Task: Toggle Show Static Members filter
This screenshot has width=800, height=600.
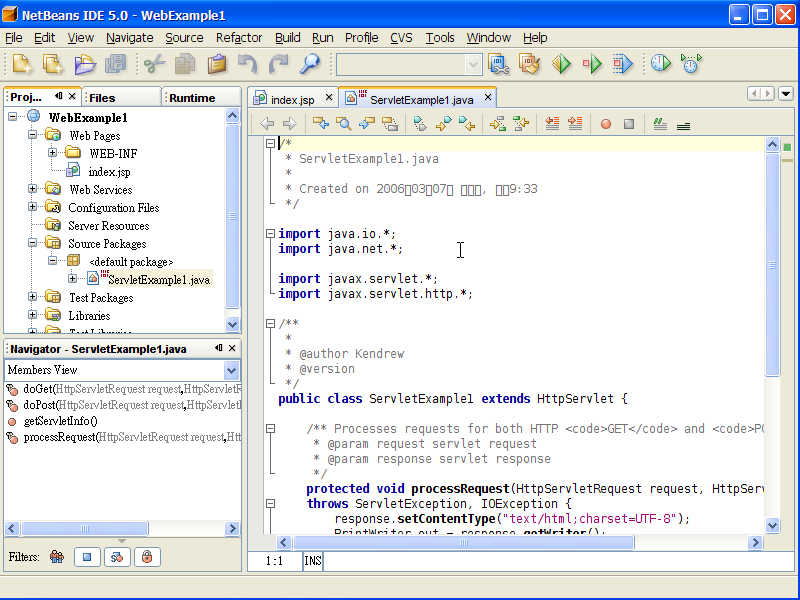Action: [x=117, y=557]
